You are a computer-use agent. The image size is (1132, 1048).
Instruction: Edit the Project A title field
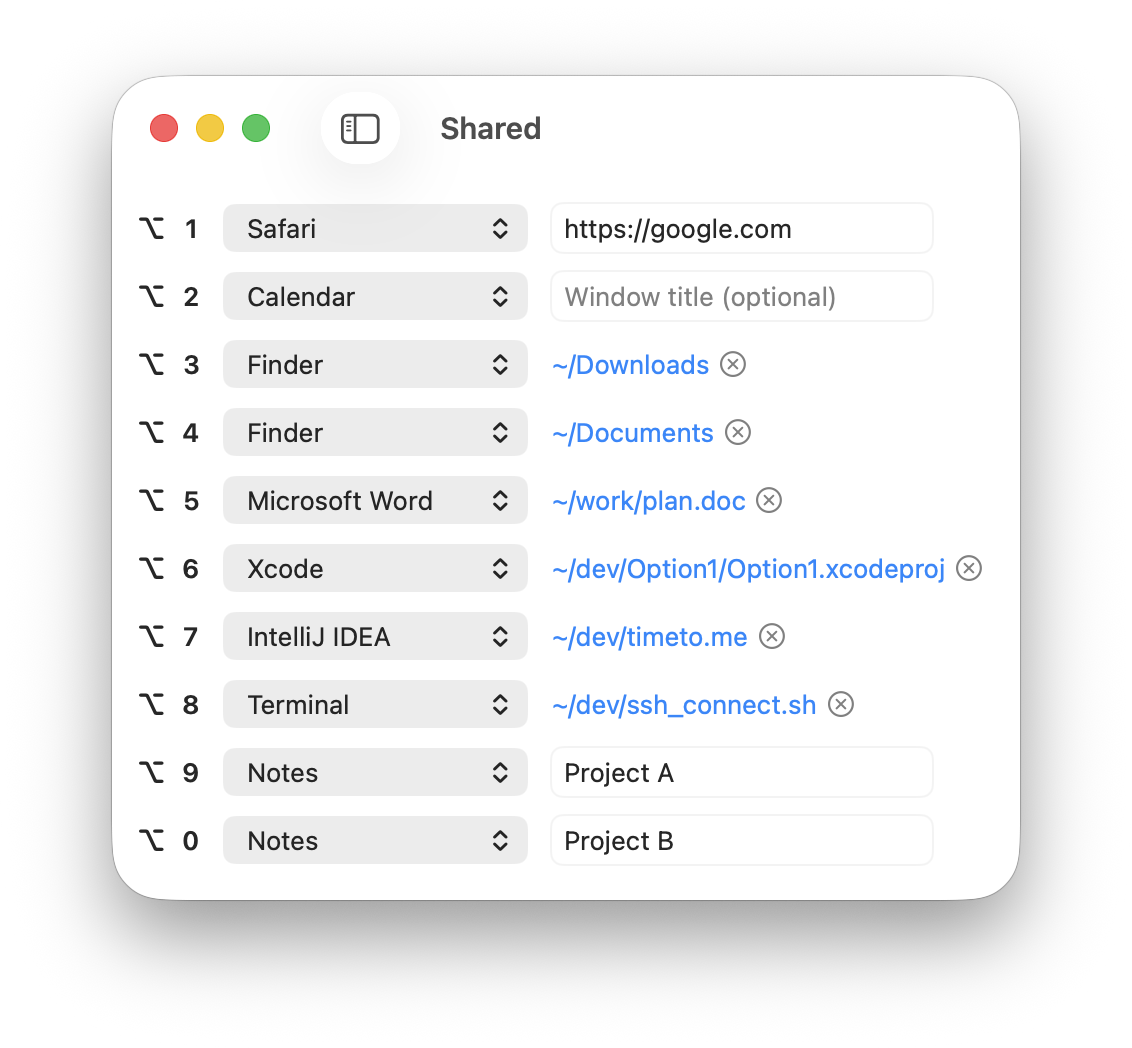(741, 772)
